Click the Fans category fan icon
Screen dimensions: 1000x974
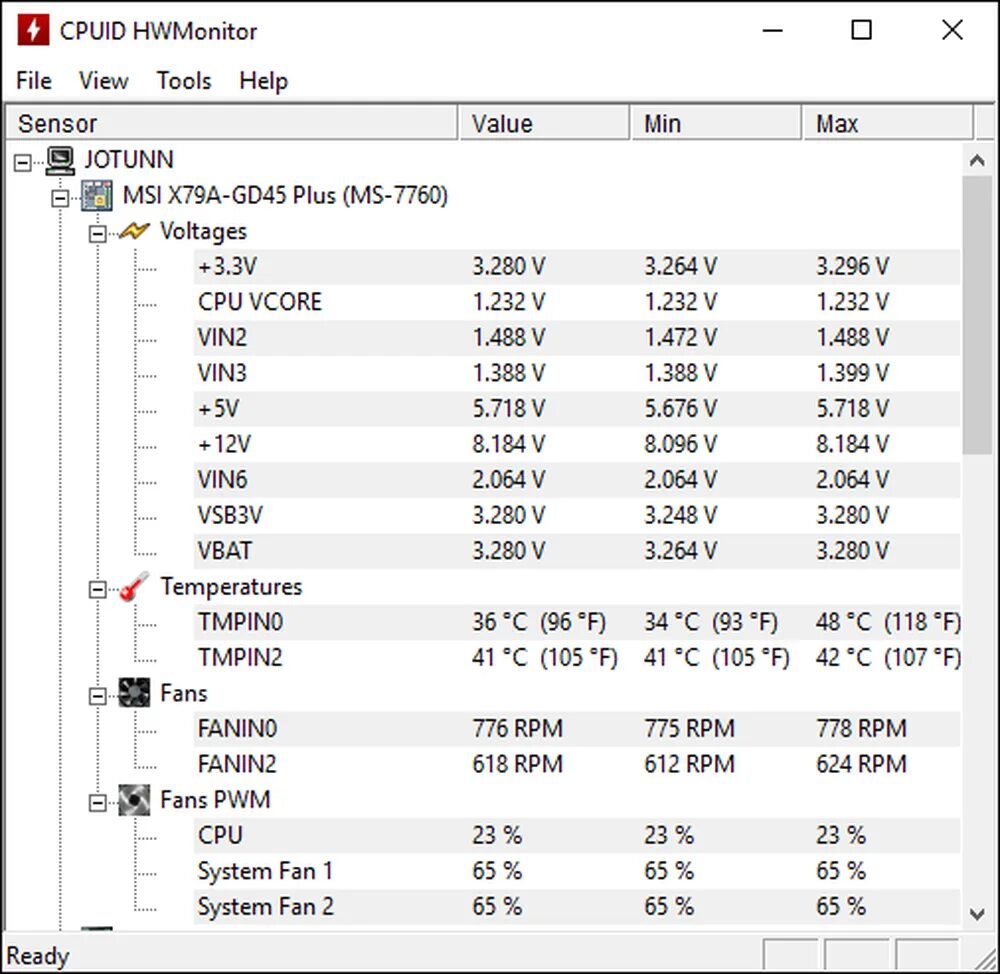pos(134,693)
